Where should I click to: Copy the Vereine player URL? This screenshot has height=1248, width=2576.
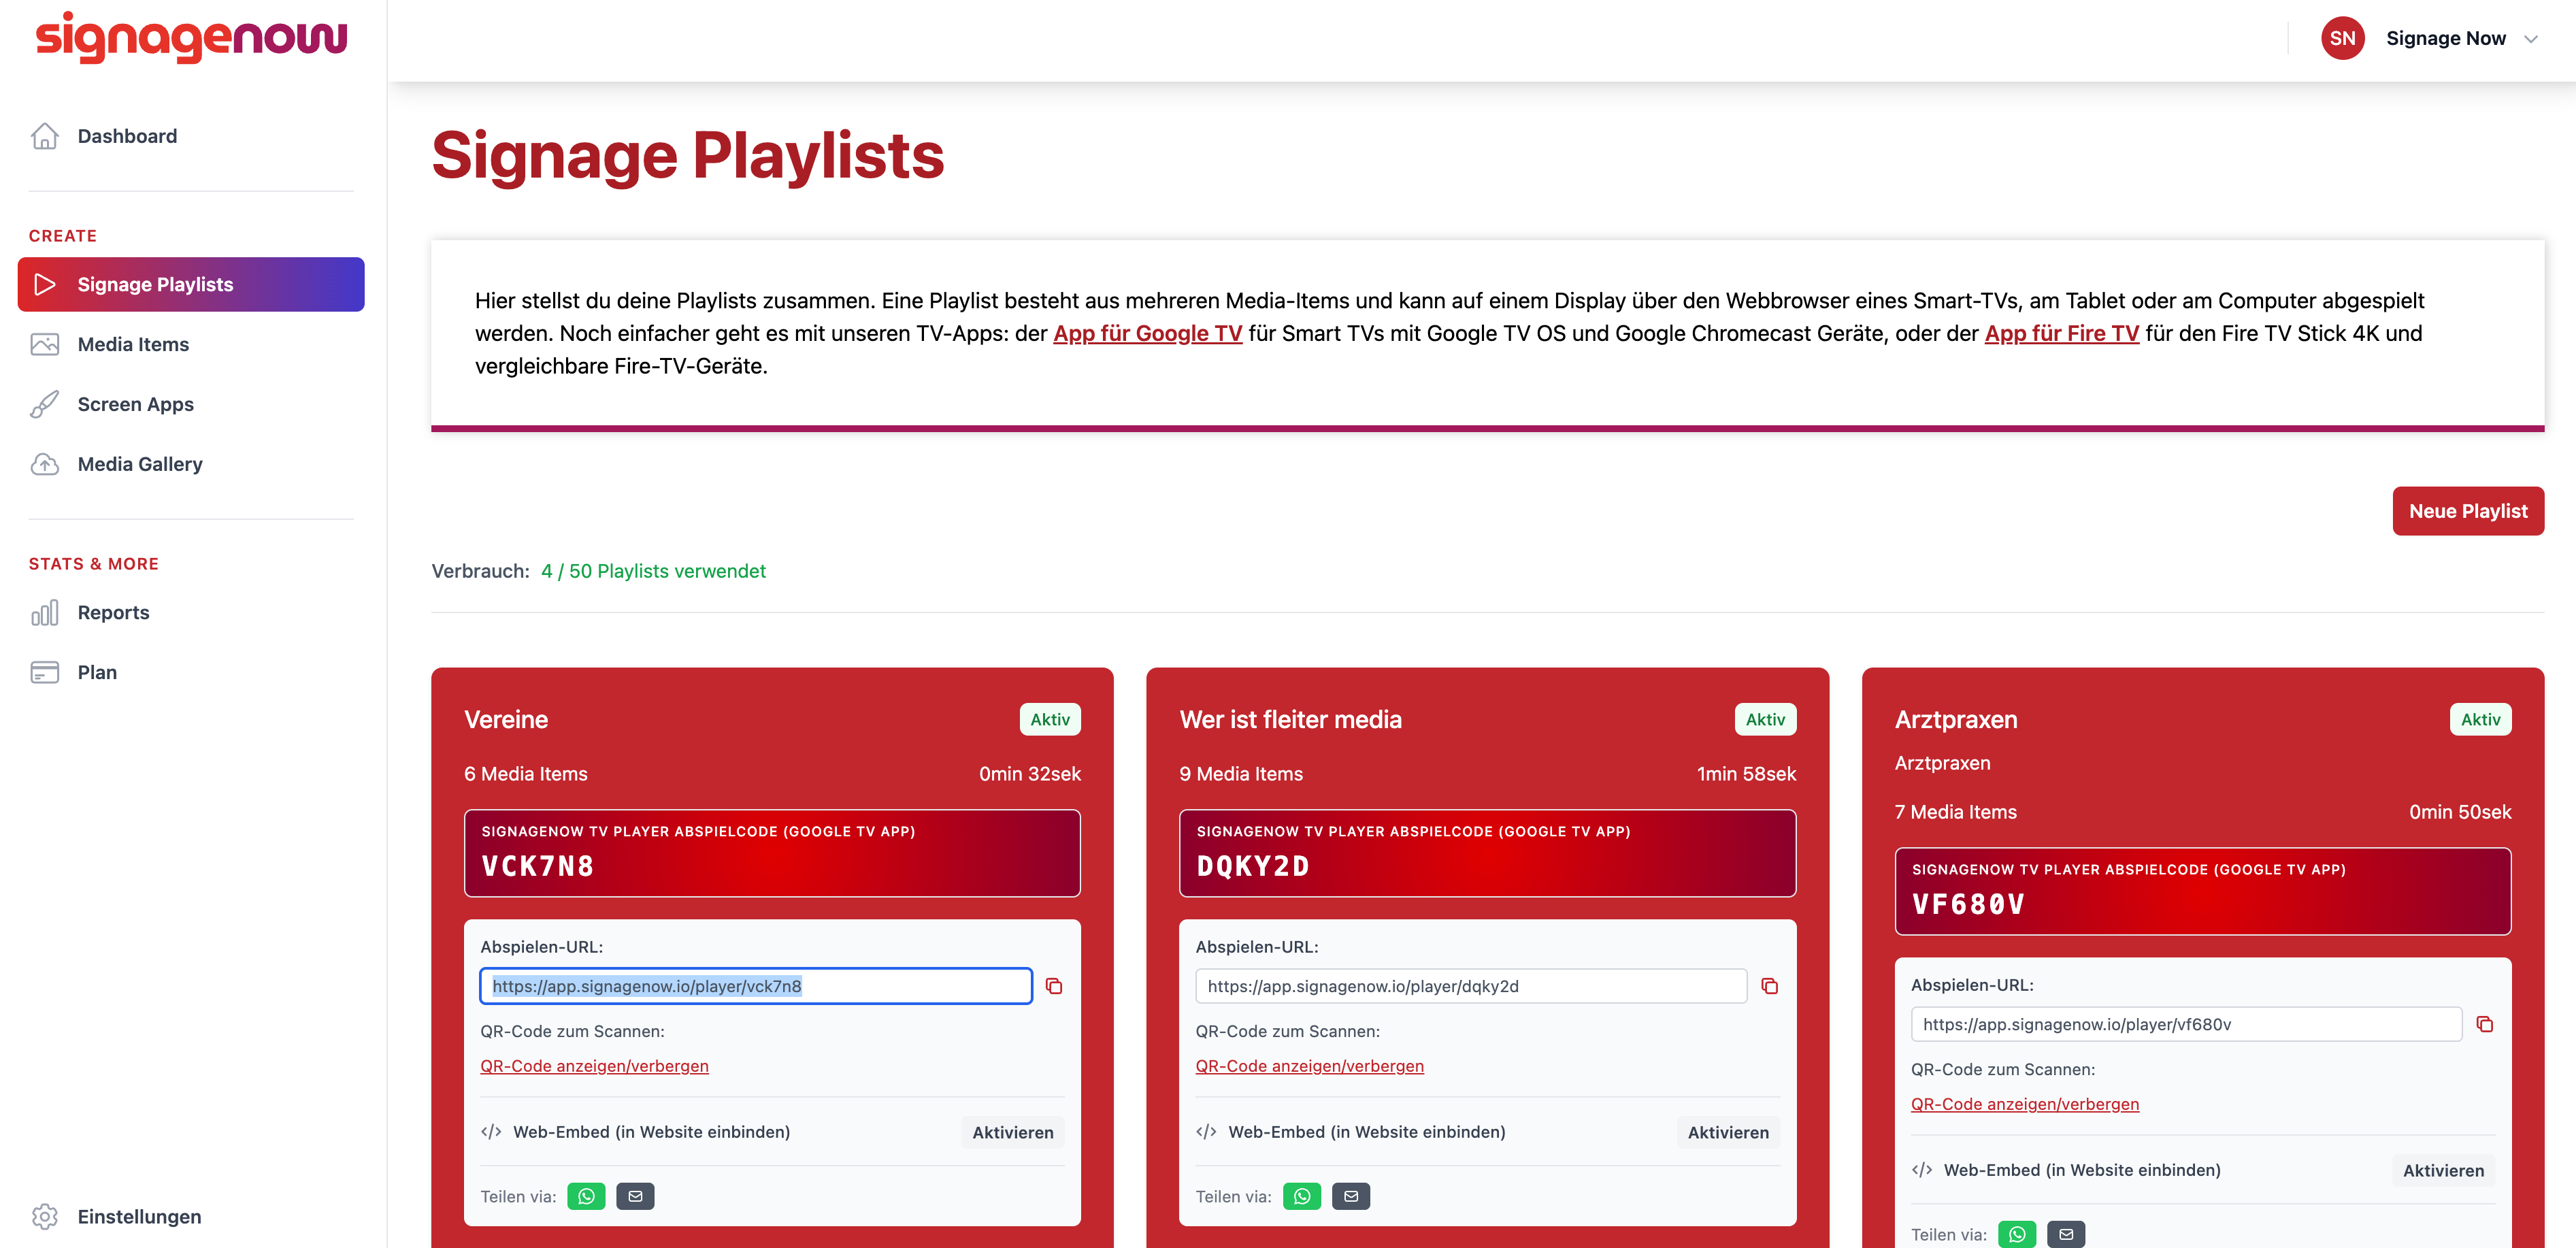click(x=1054, y=986)
